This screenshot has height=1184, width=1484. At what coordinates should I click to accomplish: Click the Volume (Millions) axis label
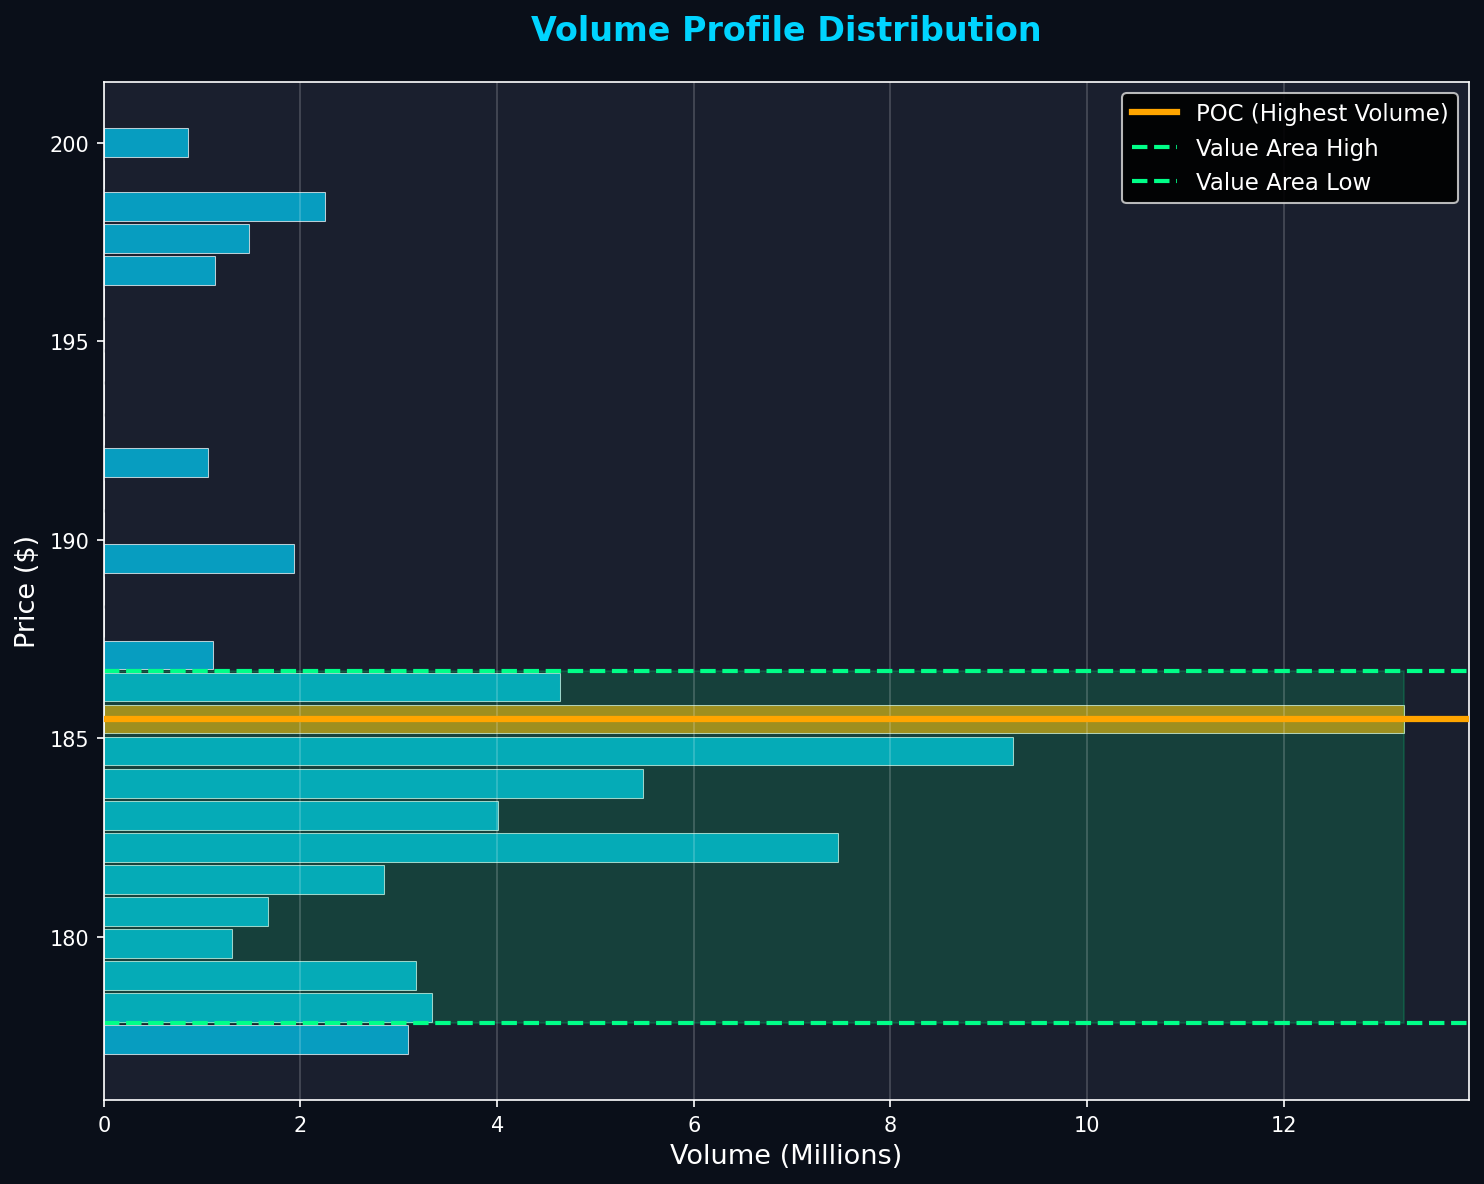[x=786, y=1155]
